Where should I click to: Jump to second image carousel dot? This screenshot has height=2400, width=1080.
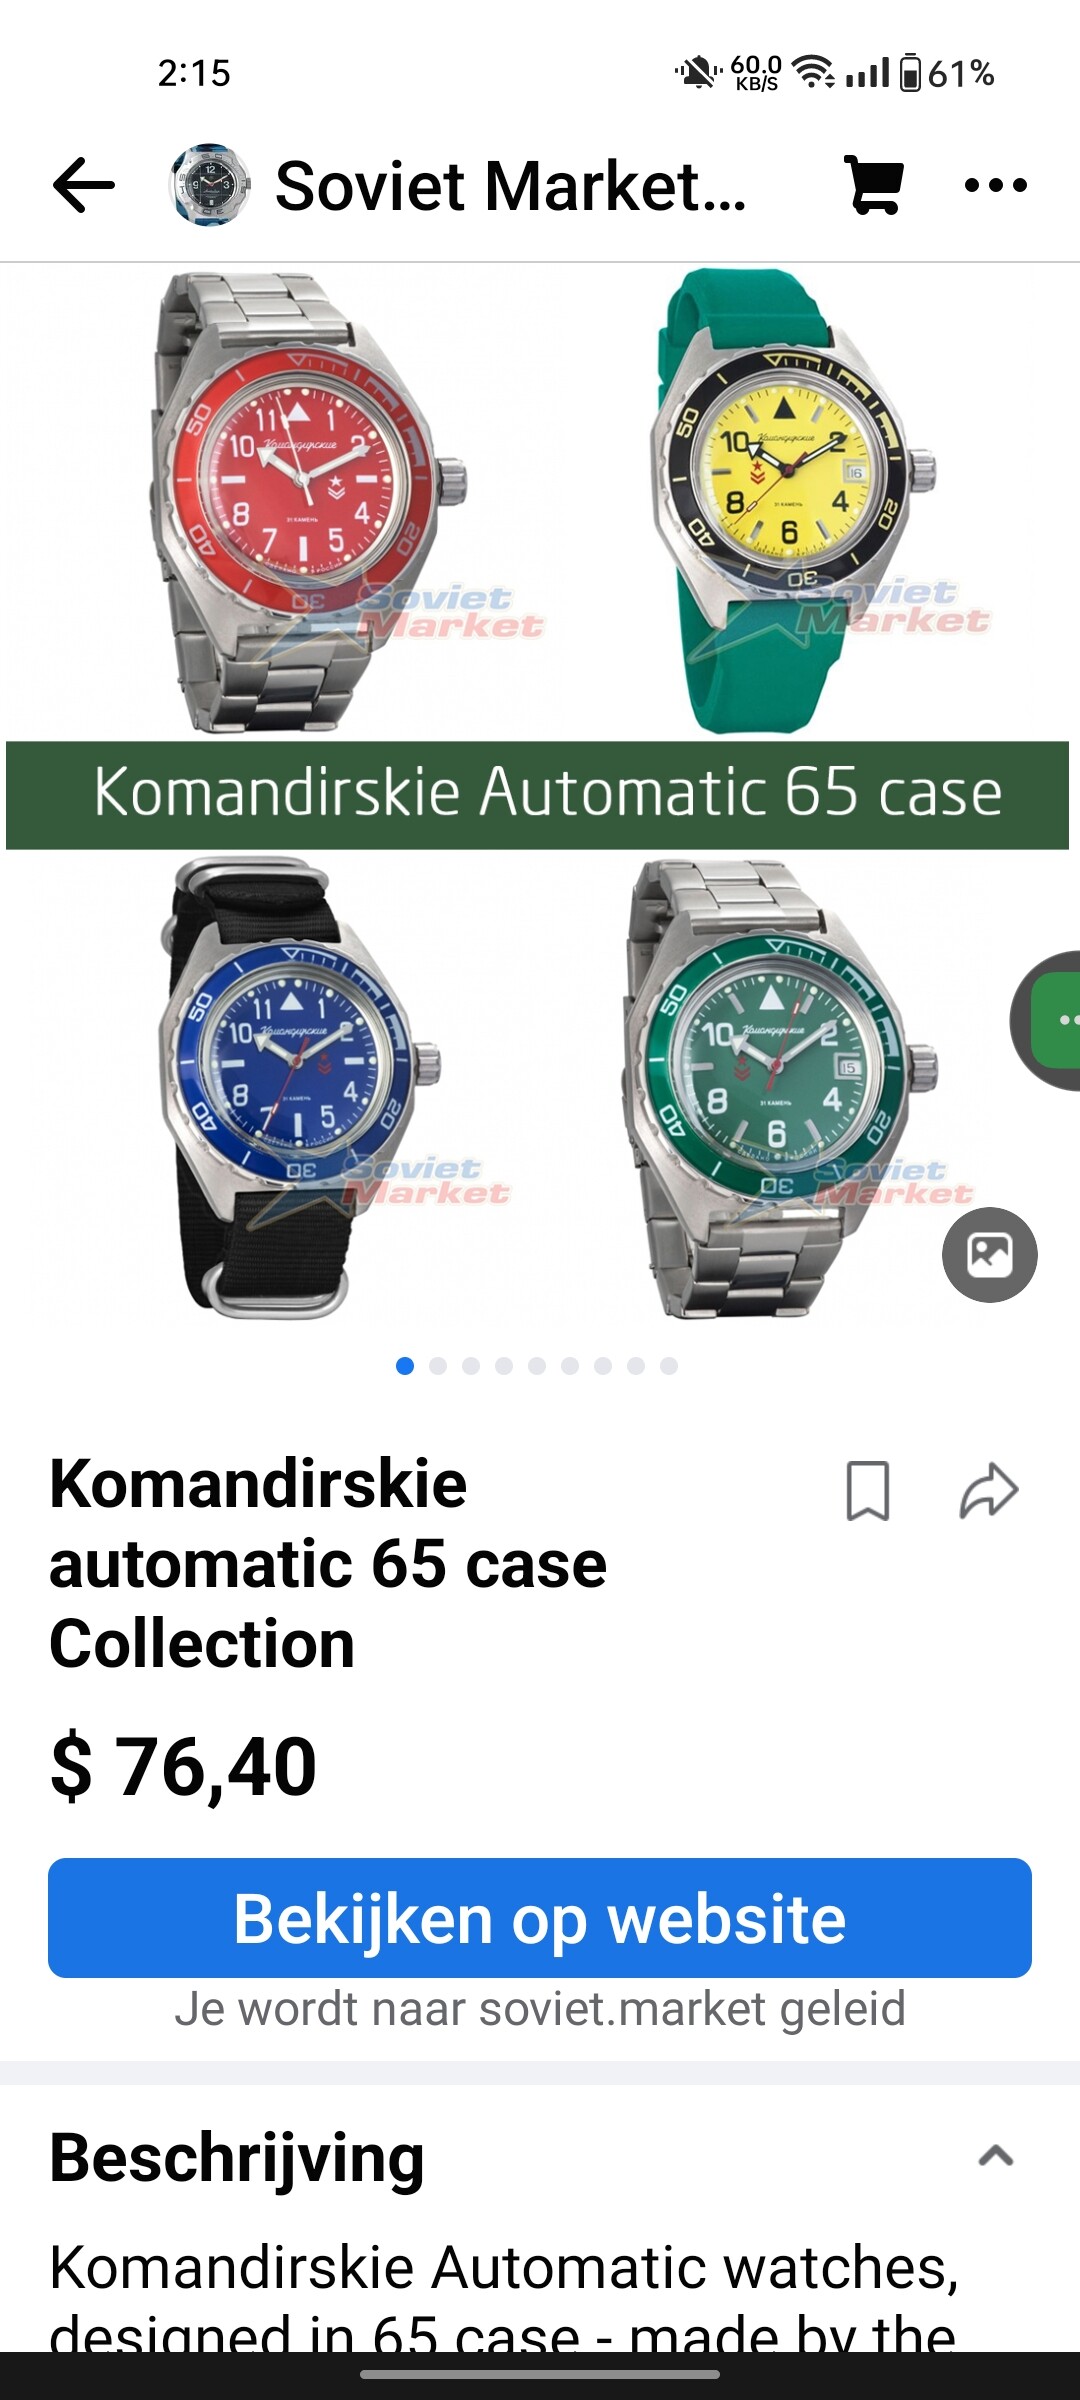pos(438,1366)
